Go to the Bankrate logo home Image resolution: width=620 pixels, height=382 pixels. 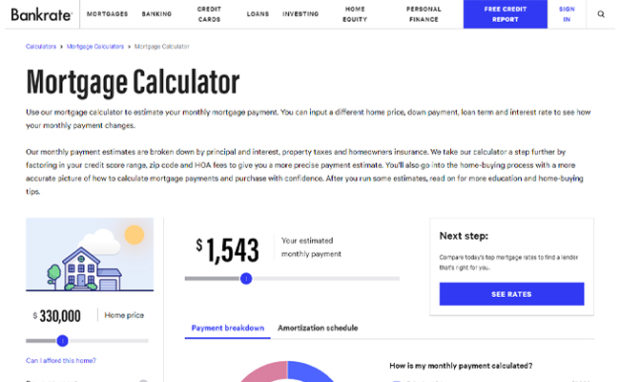click(41, 15)
